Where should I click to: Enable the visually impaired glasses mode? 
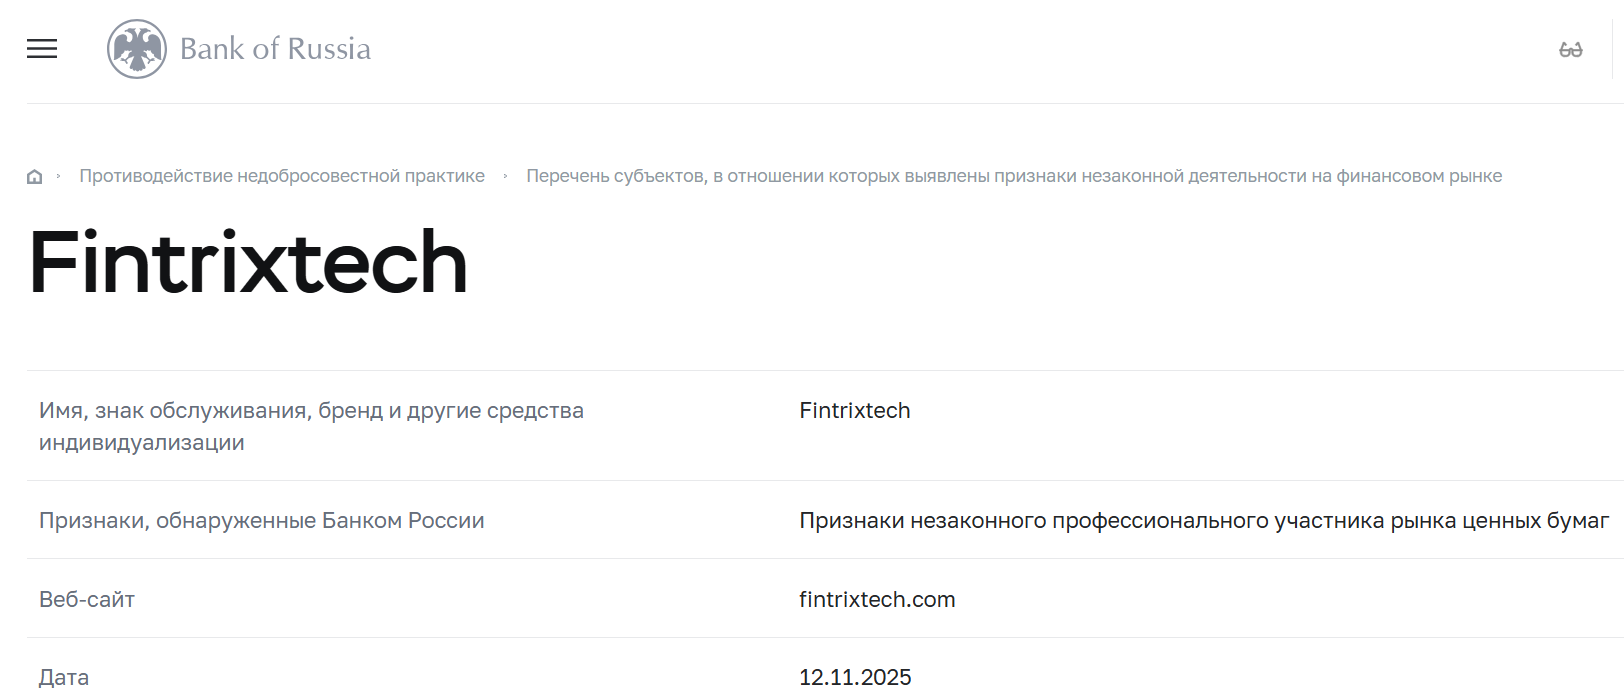(1571, 50)
